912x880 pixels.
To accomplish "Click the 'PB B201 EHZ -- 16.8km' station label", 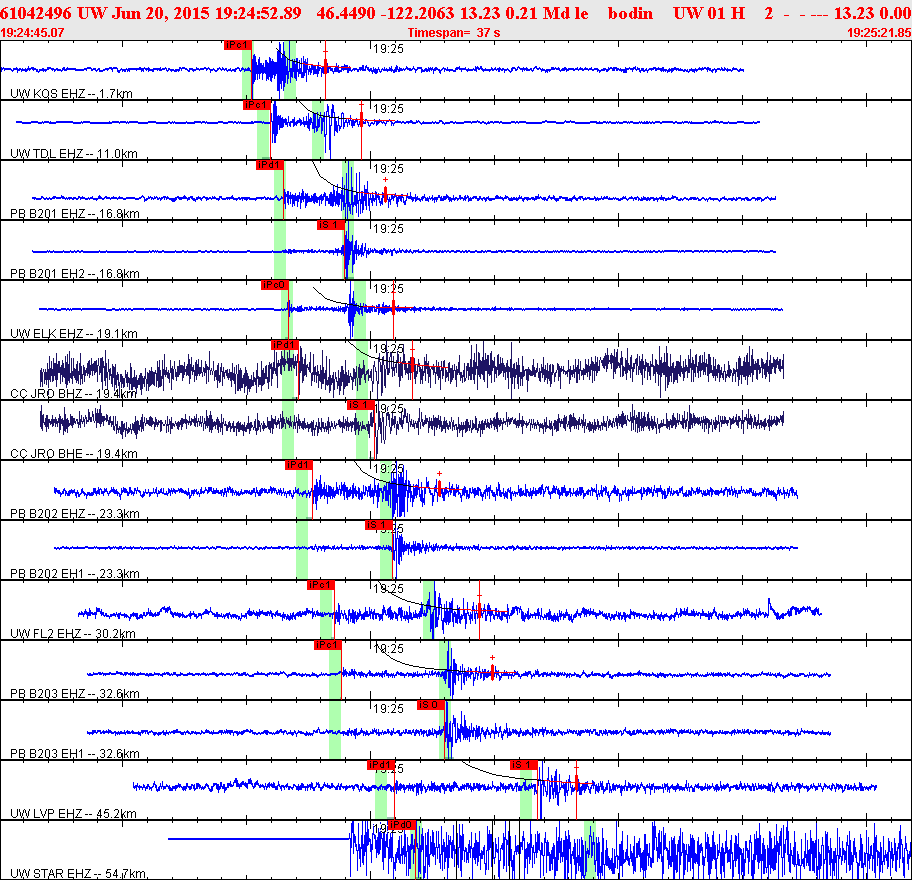I will (x=75, y=213).
